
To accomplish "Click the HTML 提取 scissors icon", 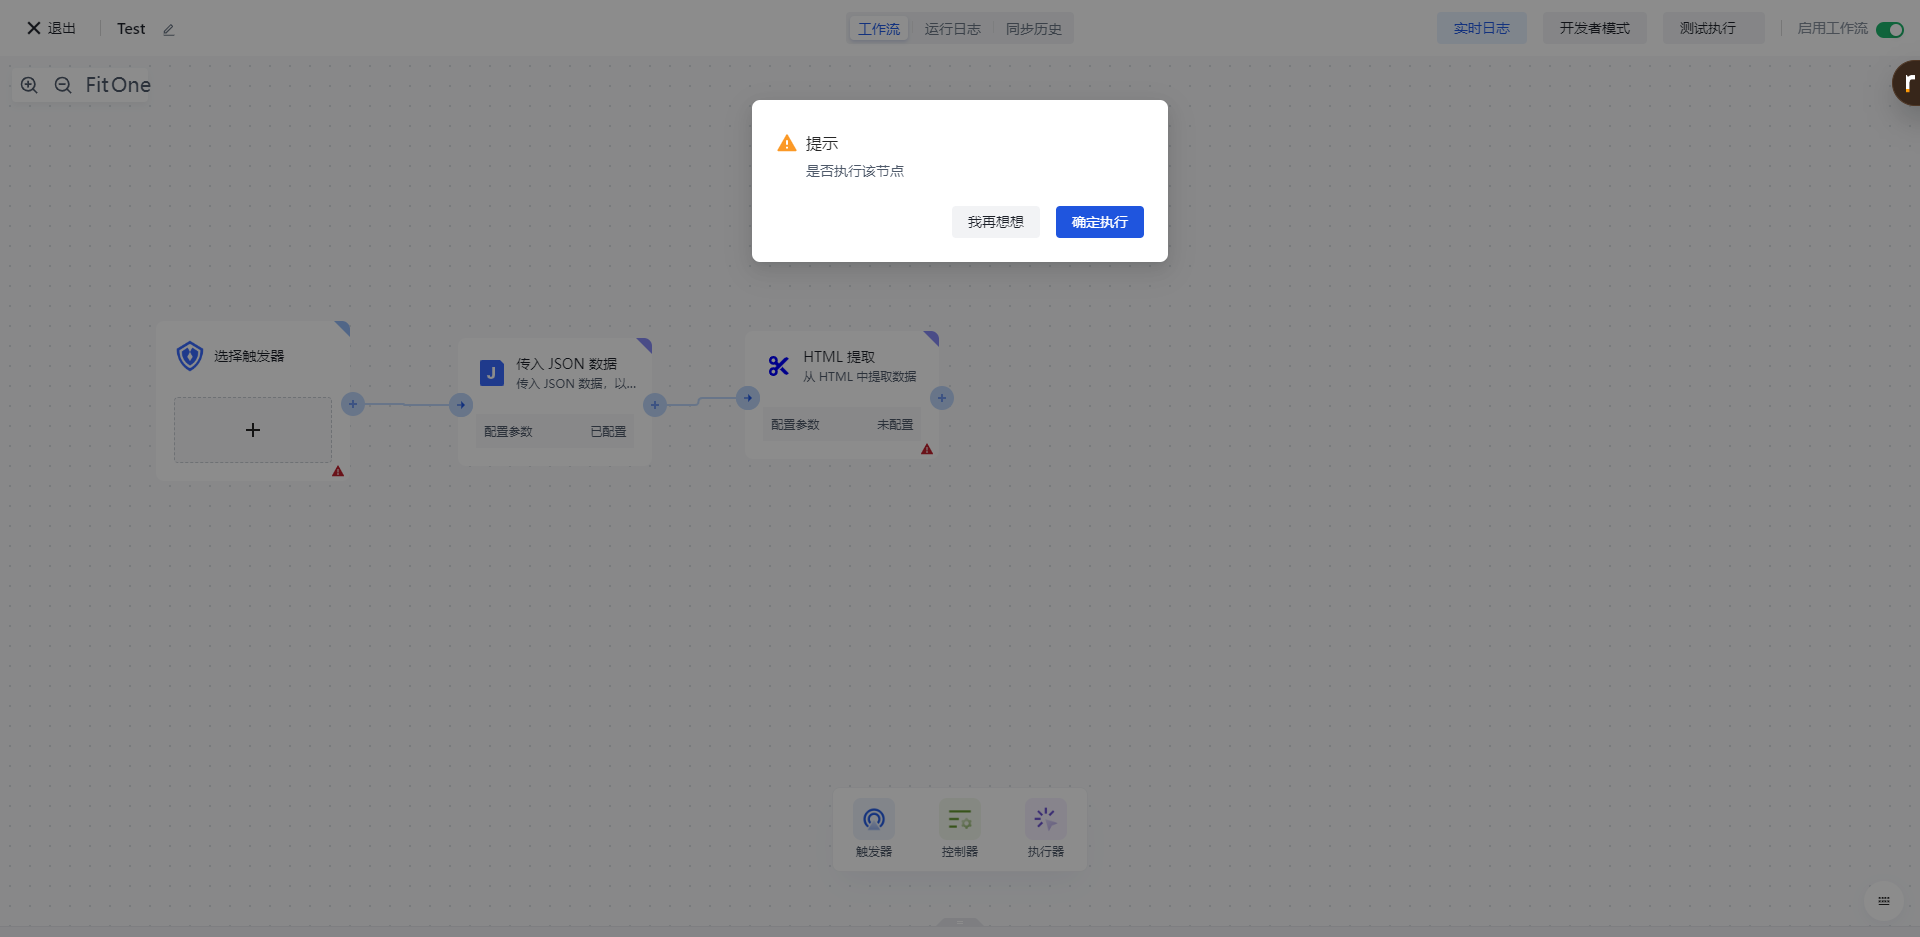I will pyautogui.click(x=778, y=366).
